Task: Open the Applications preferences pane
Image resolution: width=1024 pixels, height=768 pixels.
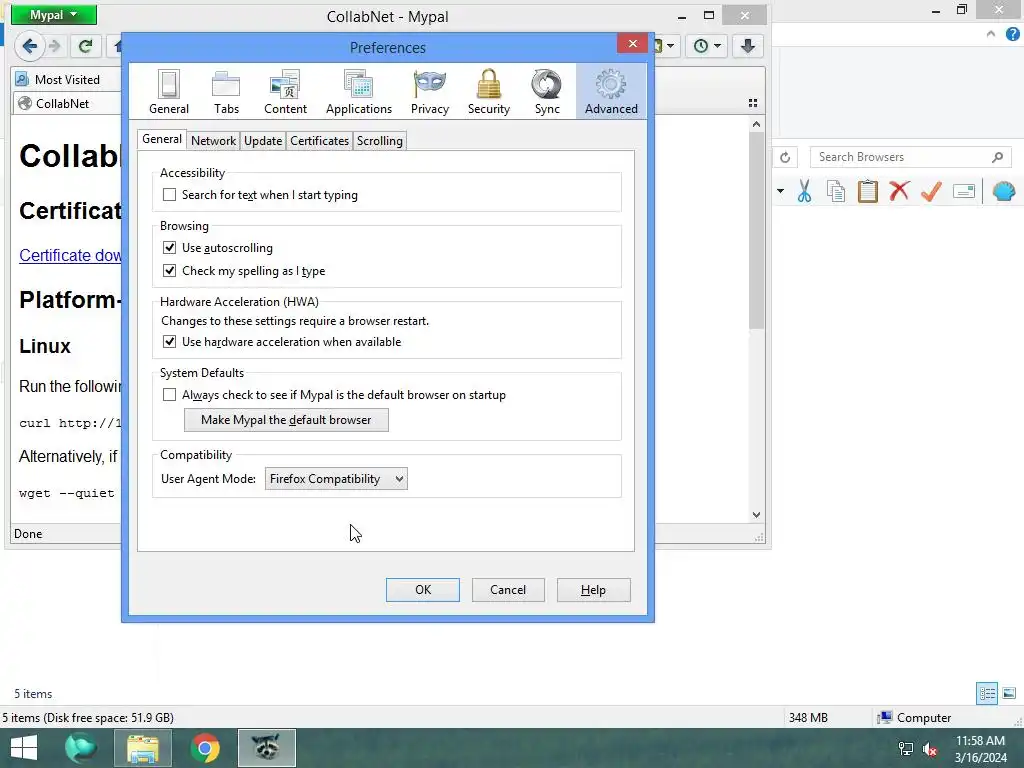Action: coord(359,92)
